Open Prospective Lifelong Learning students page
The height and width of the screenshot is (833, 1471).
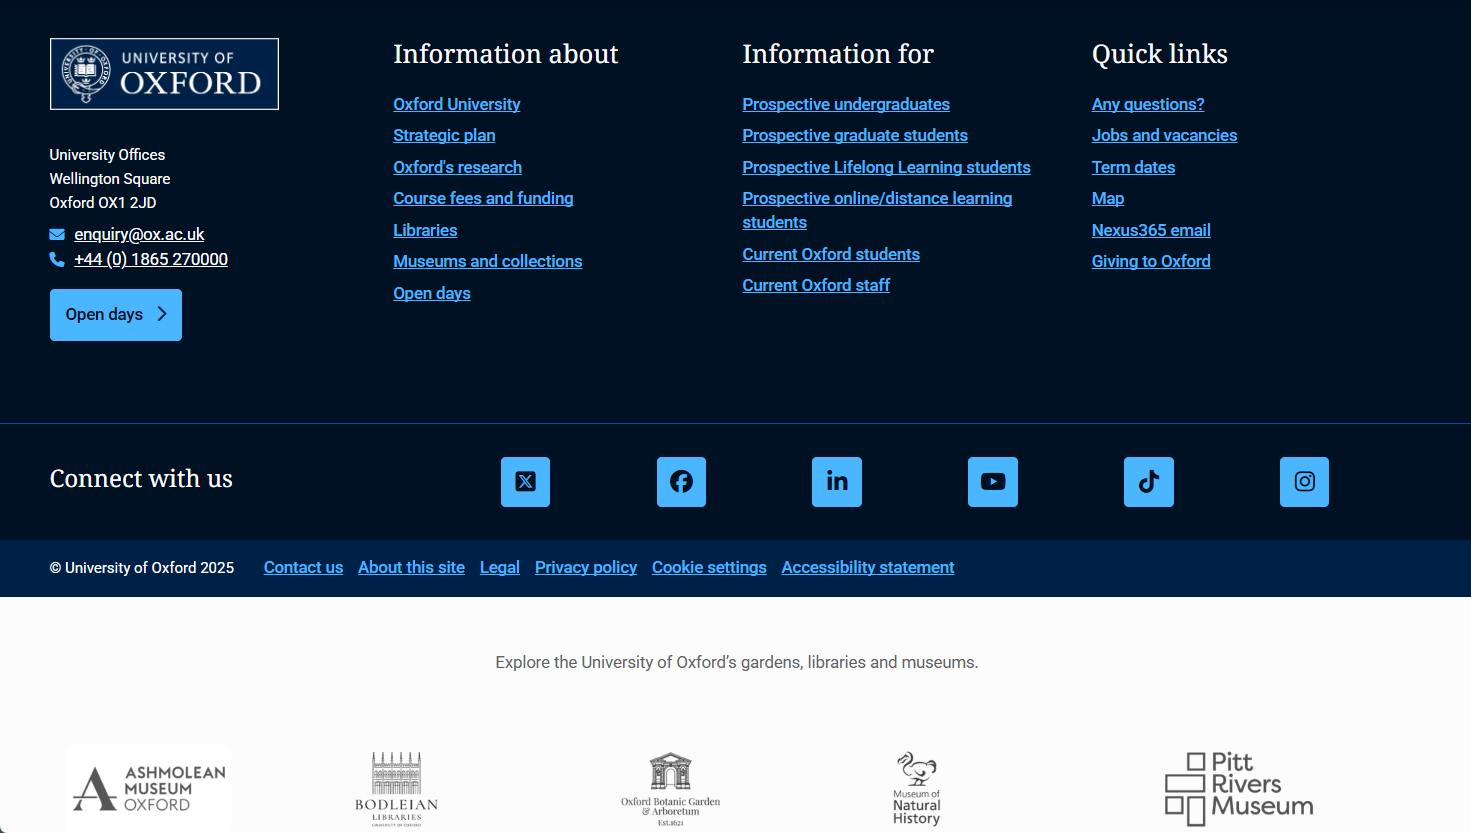click(x=886, y=167)
